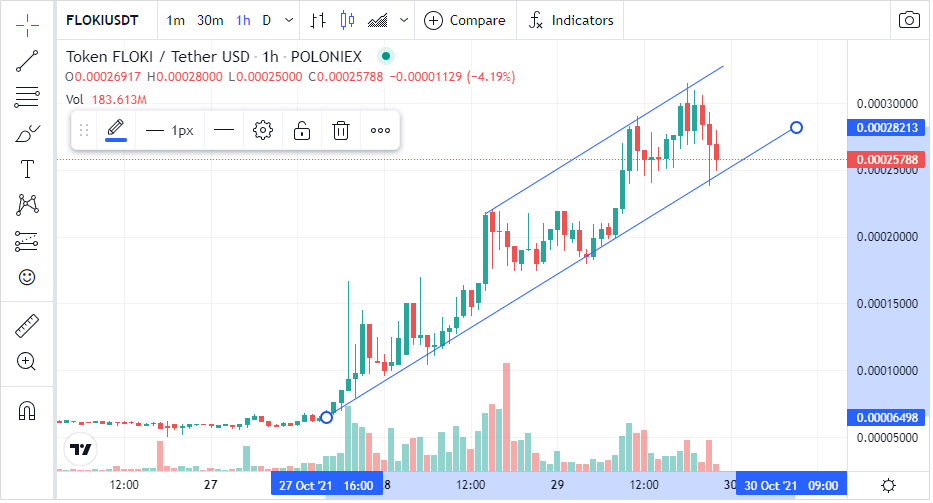Click the 0.00028213 price axis label
The image size is (933, 503).
(887, 127)
